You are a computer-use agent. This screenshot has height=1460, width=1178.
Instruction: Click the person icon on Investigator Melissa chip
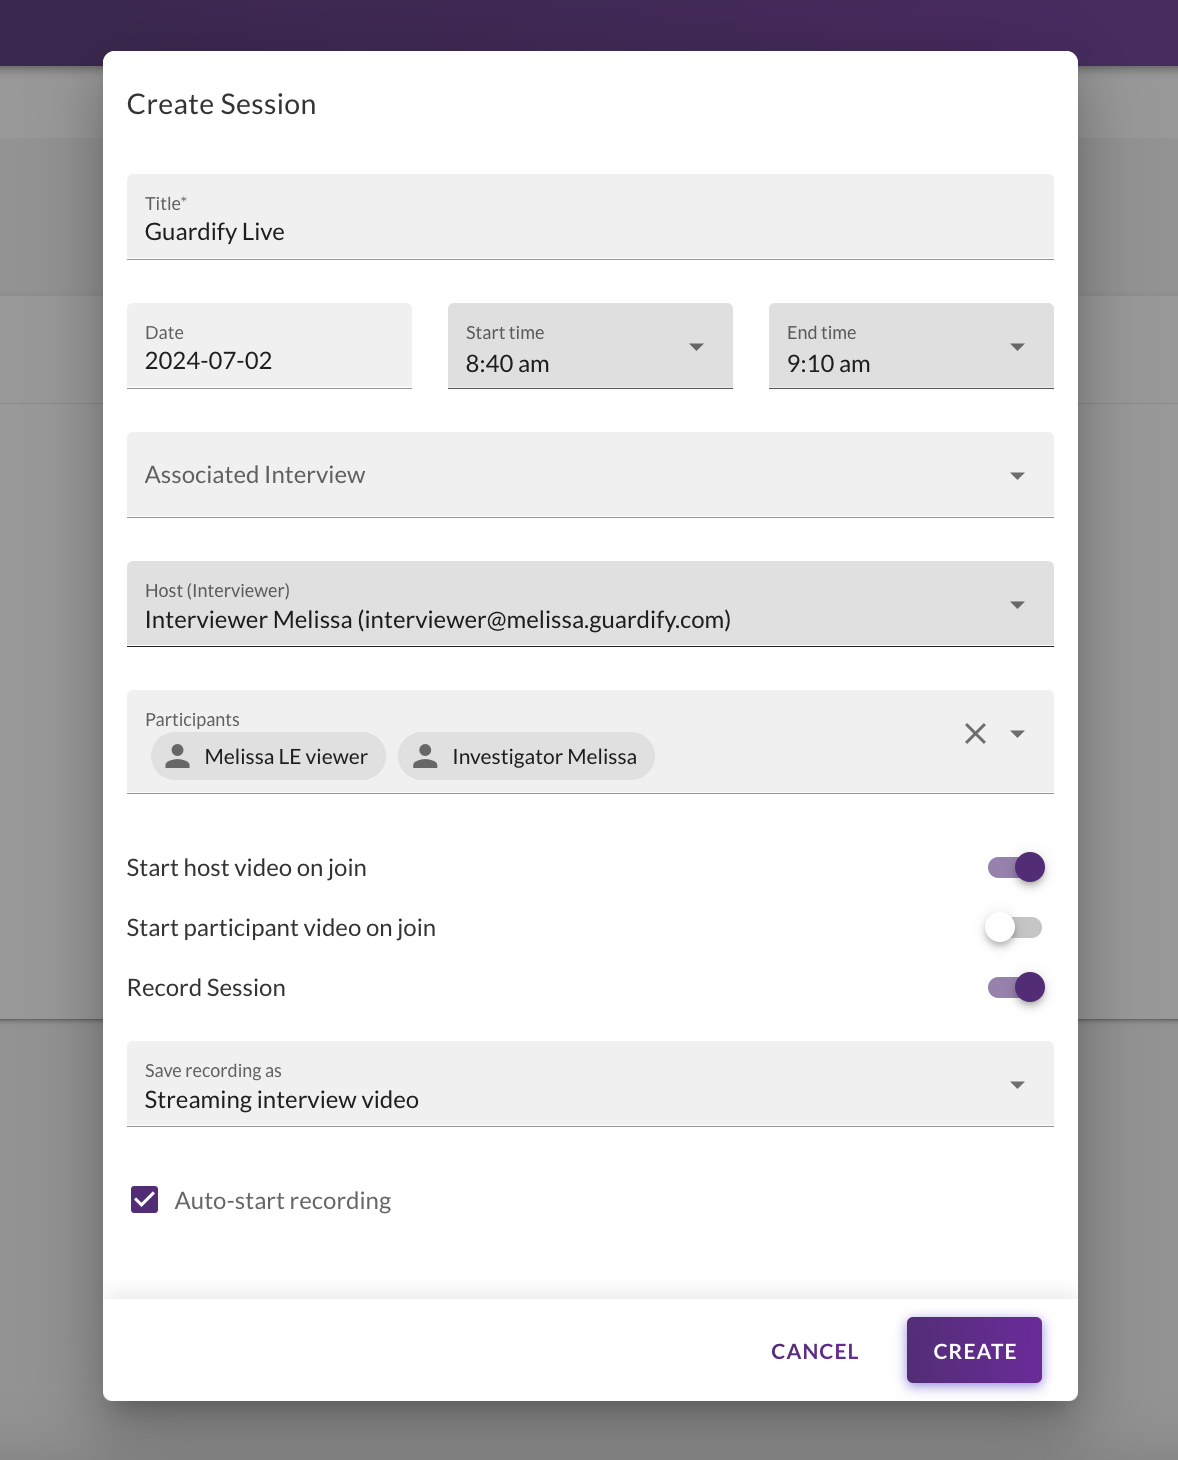(x=425, y=756)
